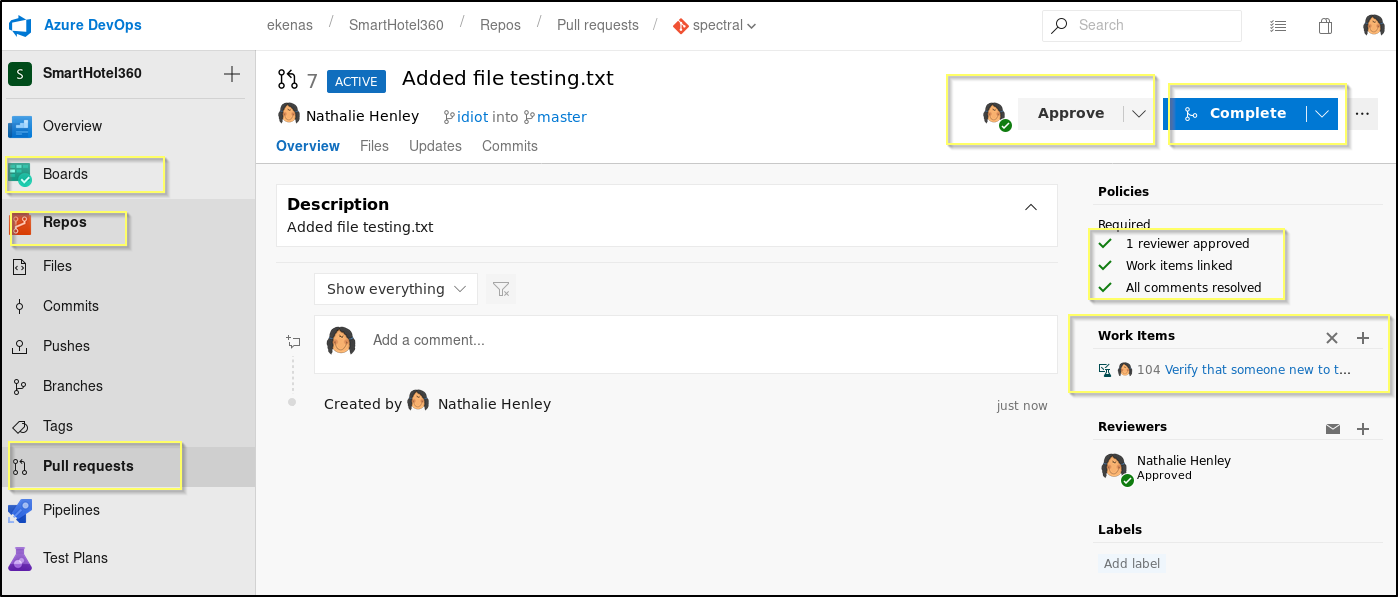Click the Pull requests breadcrumb link
Viewport: 1398px width, 597px height.
[x=598, y=25]
